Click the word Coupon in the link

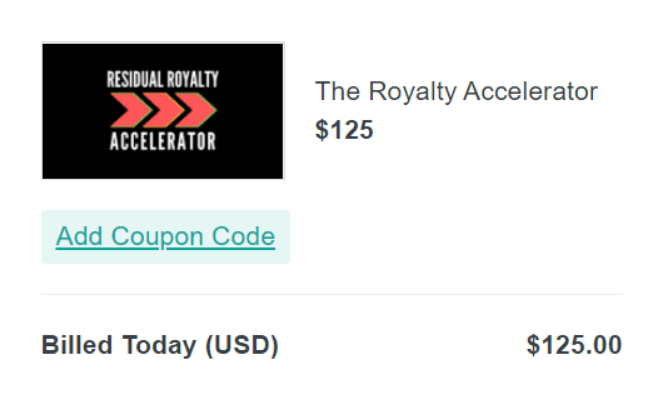157,237
